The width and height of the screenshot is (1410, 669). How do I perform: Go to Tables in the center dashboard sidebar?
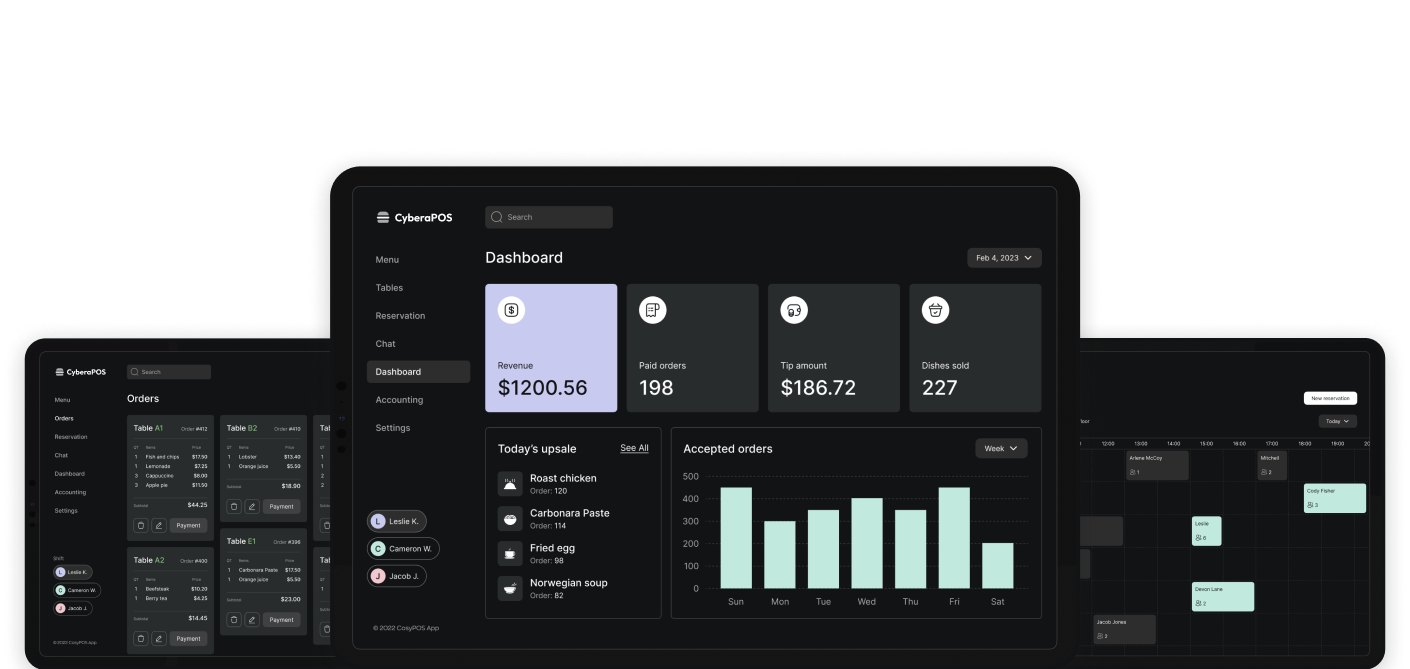pyautogui.click(x=389, y=288)
